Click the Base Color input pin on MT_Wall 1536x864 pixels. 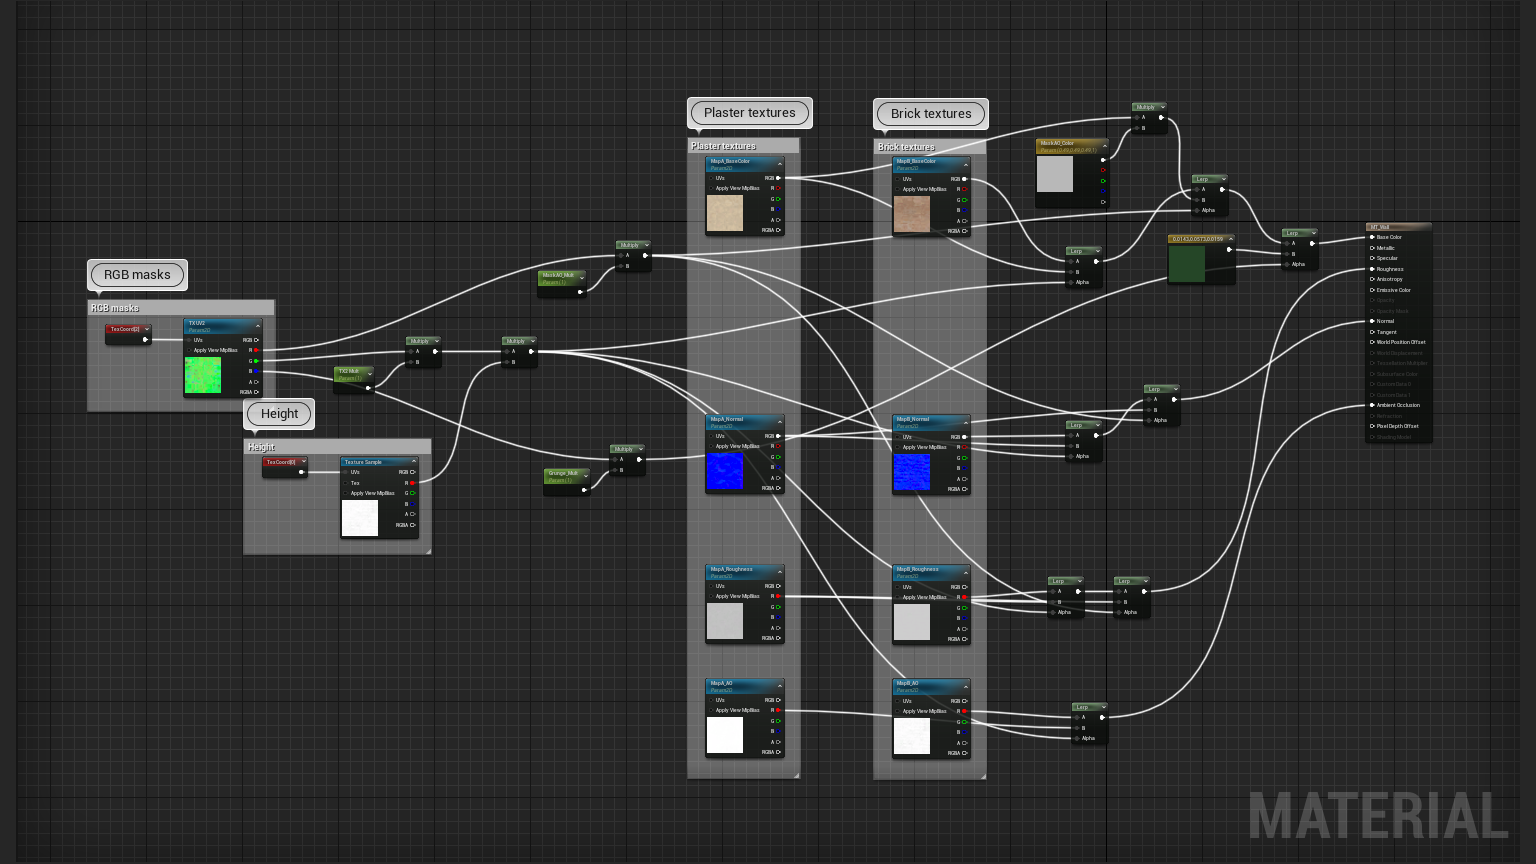coord(1373,237)
